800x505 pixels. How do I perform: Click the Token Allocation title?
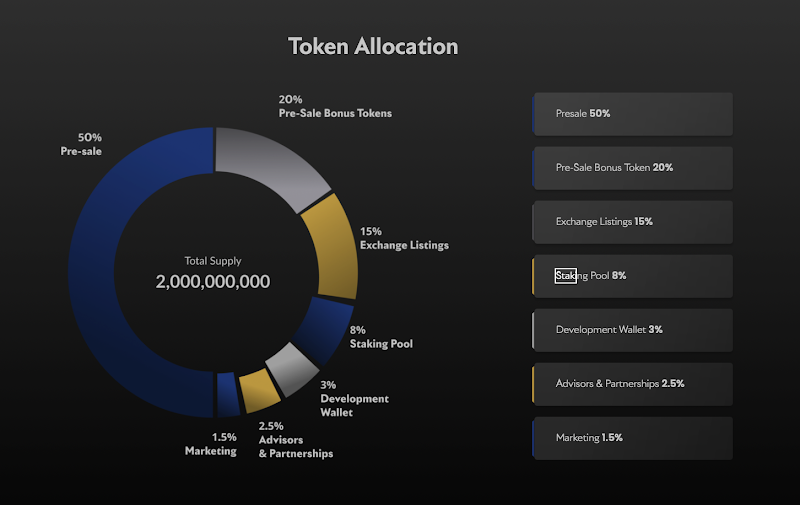(373, 46)
